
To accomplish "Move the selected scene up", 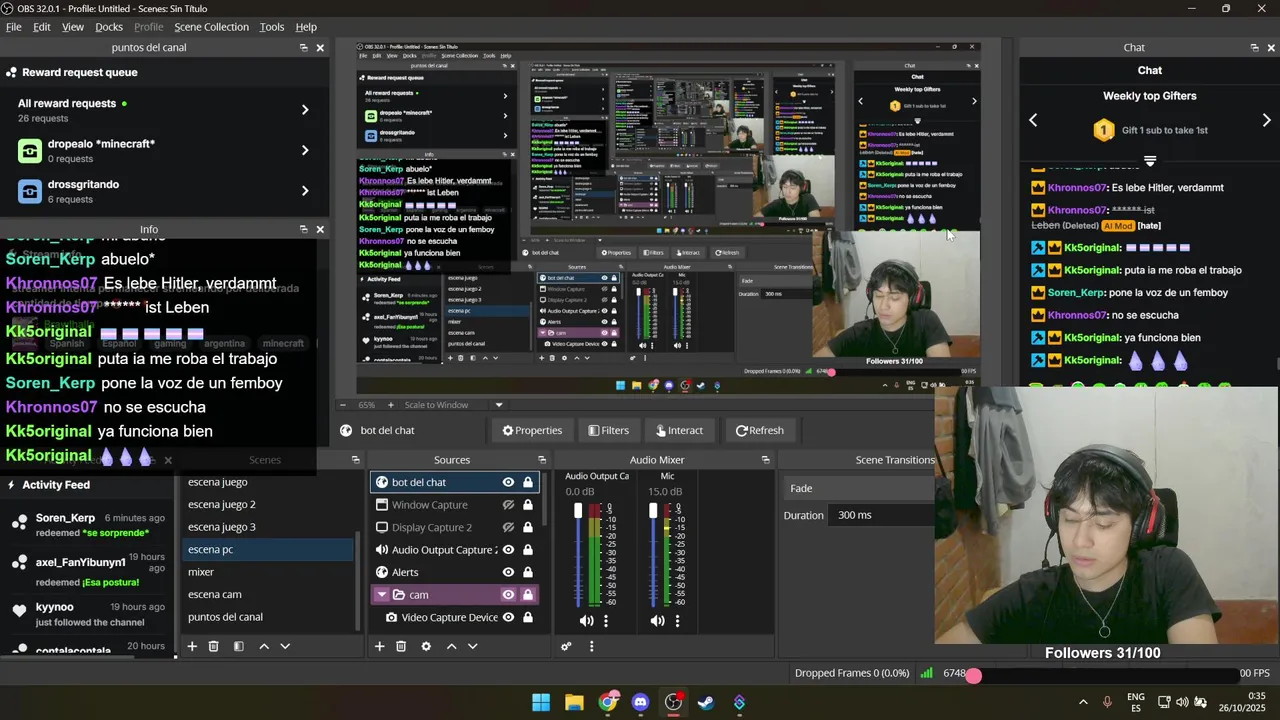I will coord(264,646).
